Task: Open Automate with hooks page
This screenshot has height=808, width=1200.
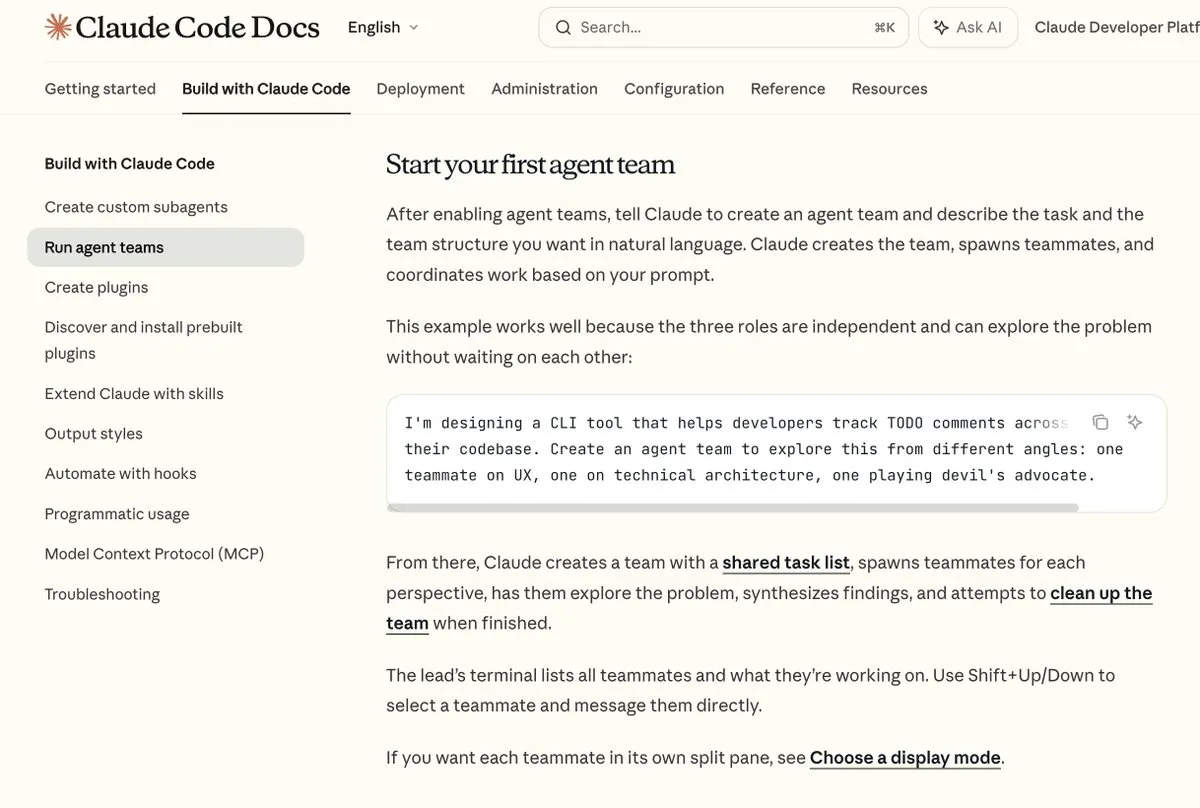Action: 120,474
